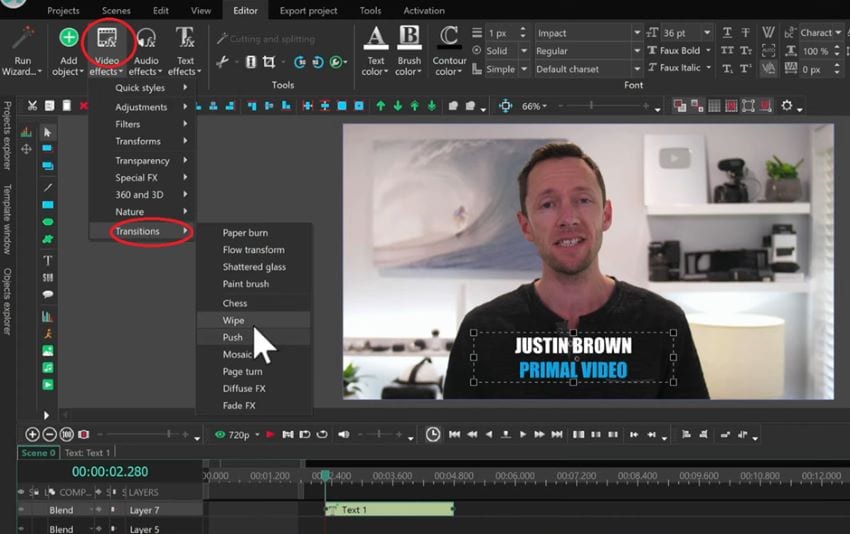
Task: Toggle Faux Bold style
Action: pos(679,50)
